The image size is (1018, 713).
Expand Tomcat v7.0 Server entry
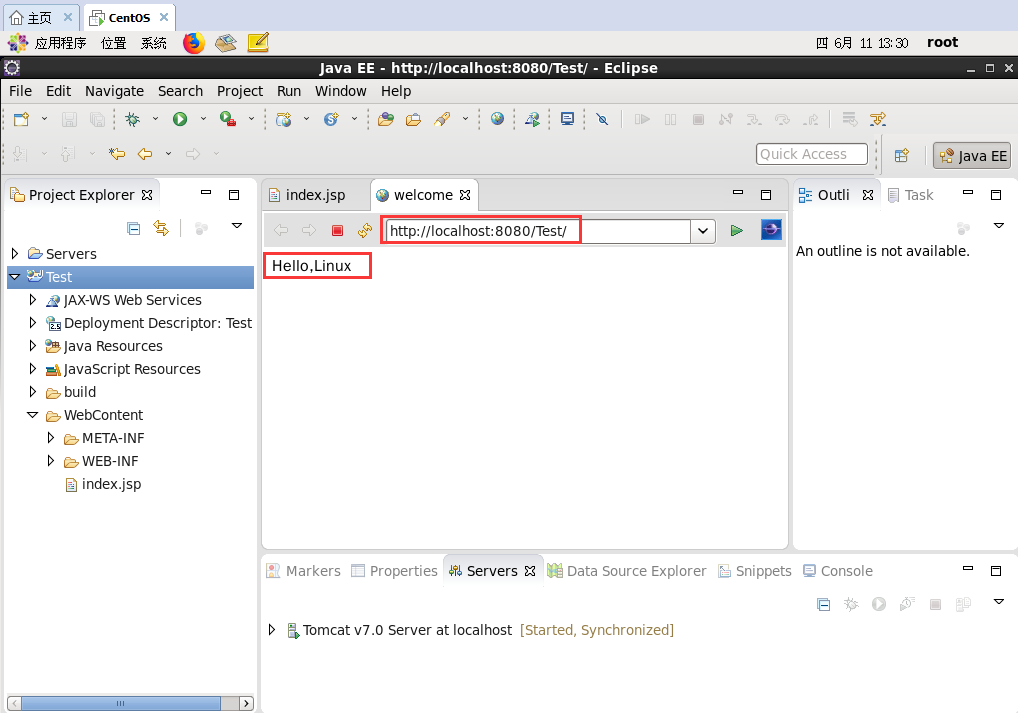click(x=272, y=629)
